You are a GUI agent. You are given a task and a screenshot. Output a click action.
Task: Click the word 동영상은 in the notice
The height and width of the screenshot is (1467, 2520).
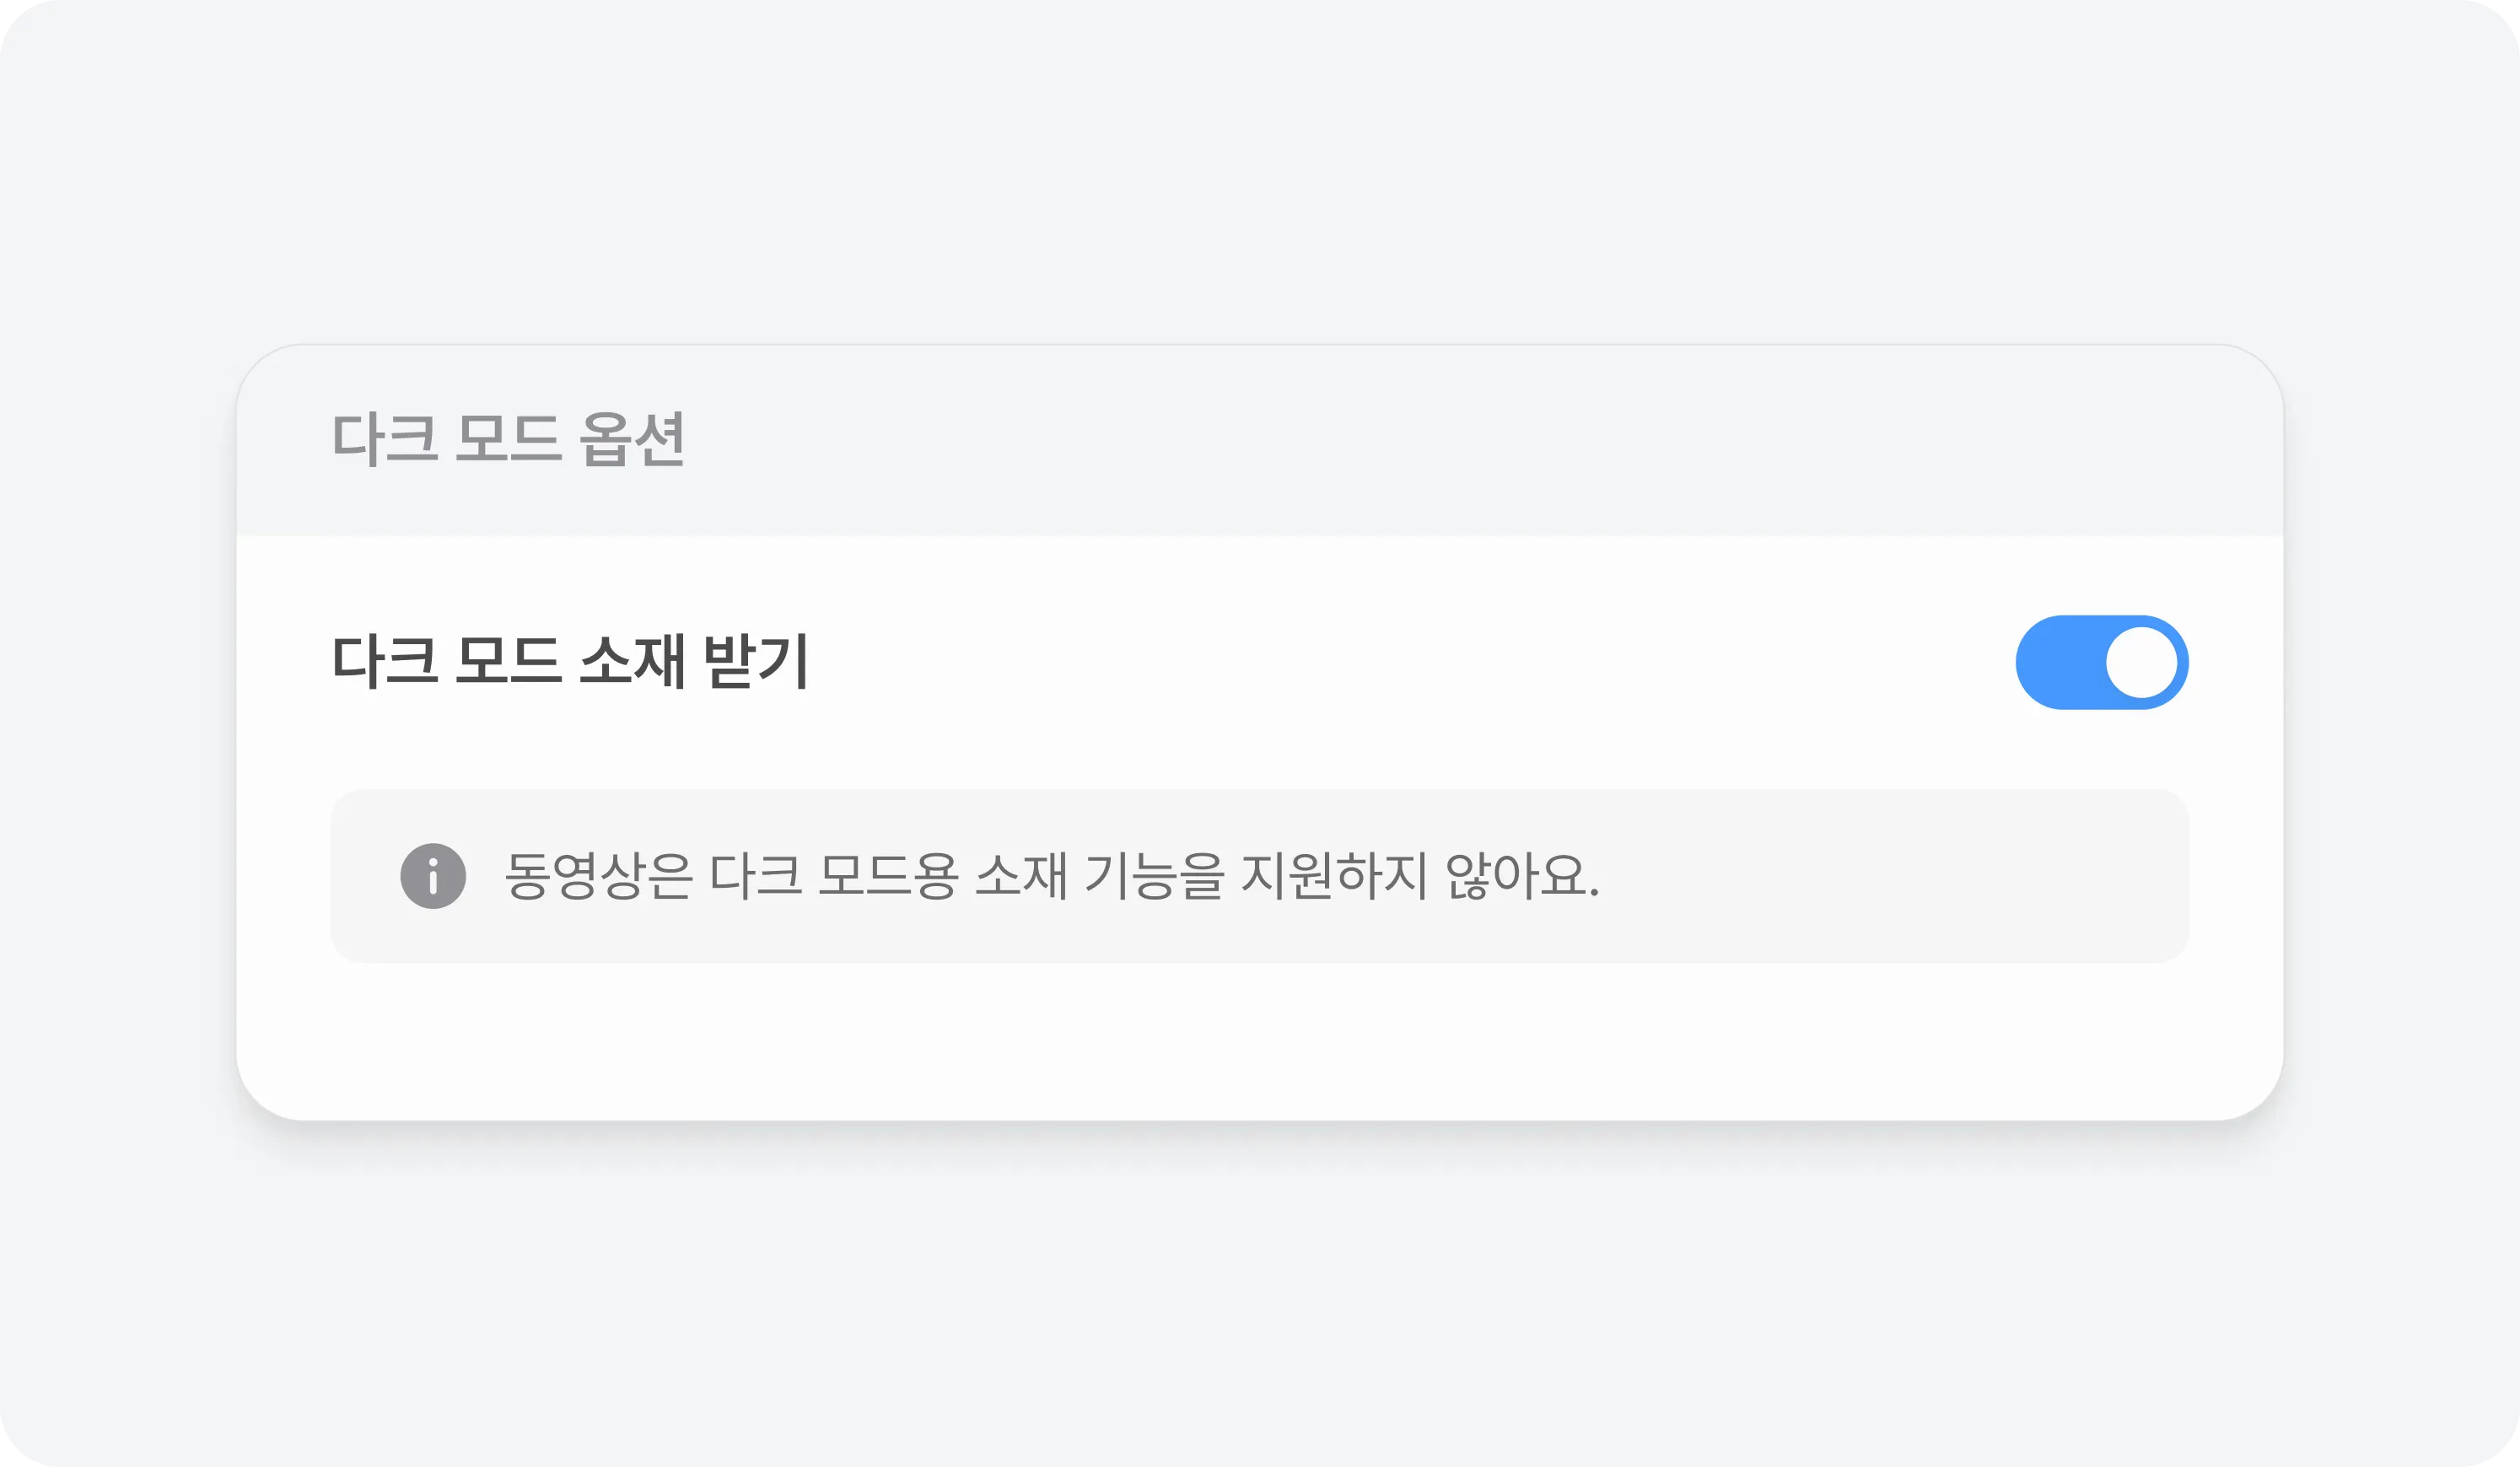598,876
